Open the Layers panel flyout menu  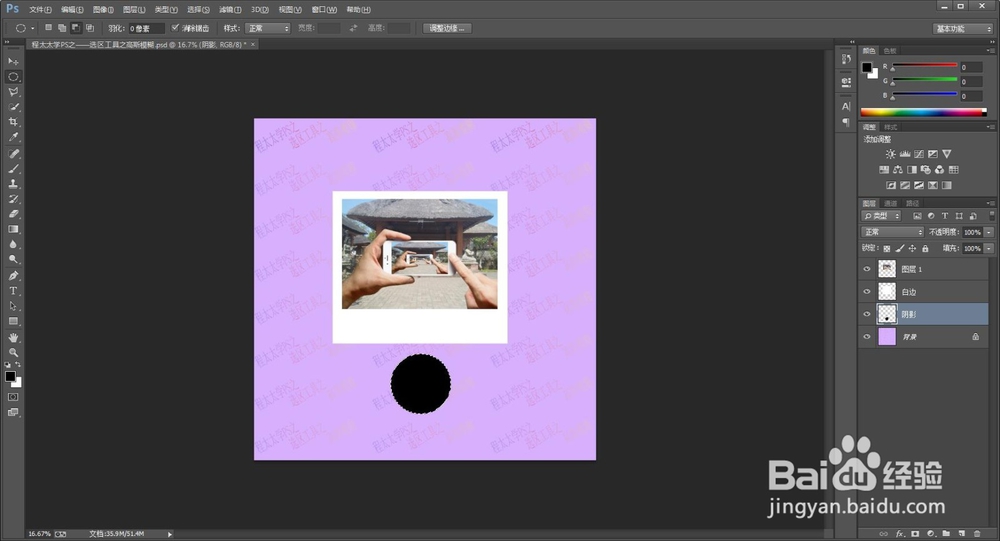[x=990, y=204]
